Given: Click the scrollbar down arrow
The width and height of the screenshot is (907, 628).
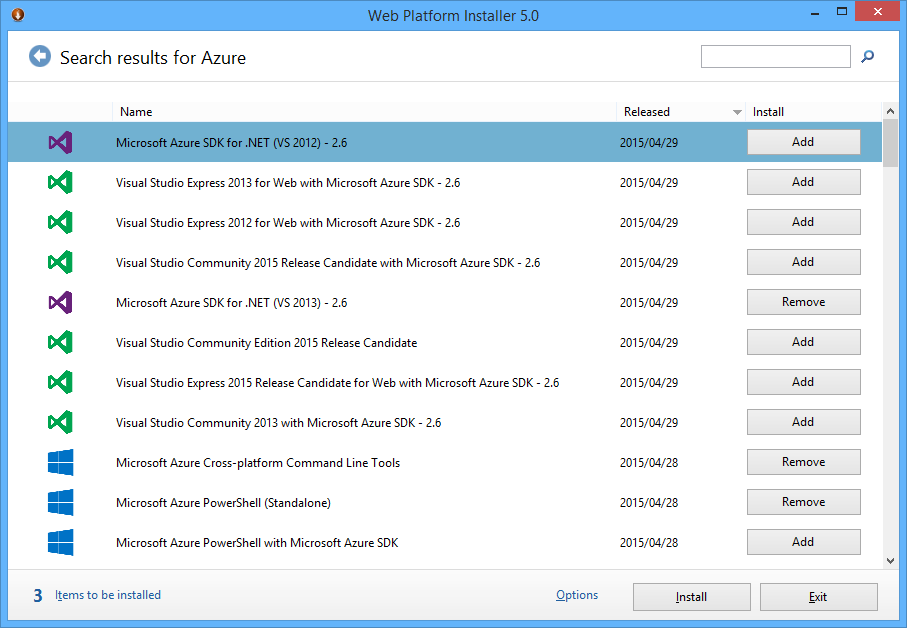Looking at the screenshot, I should pyautogui.click(x=890, y=561).
